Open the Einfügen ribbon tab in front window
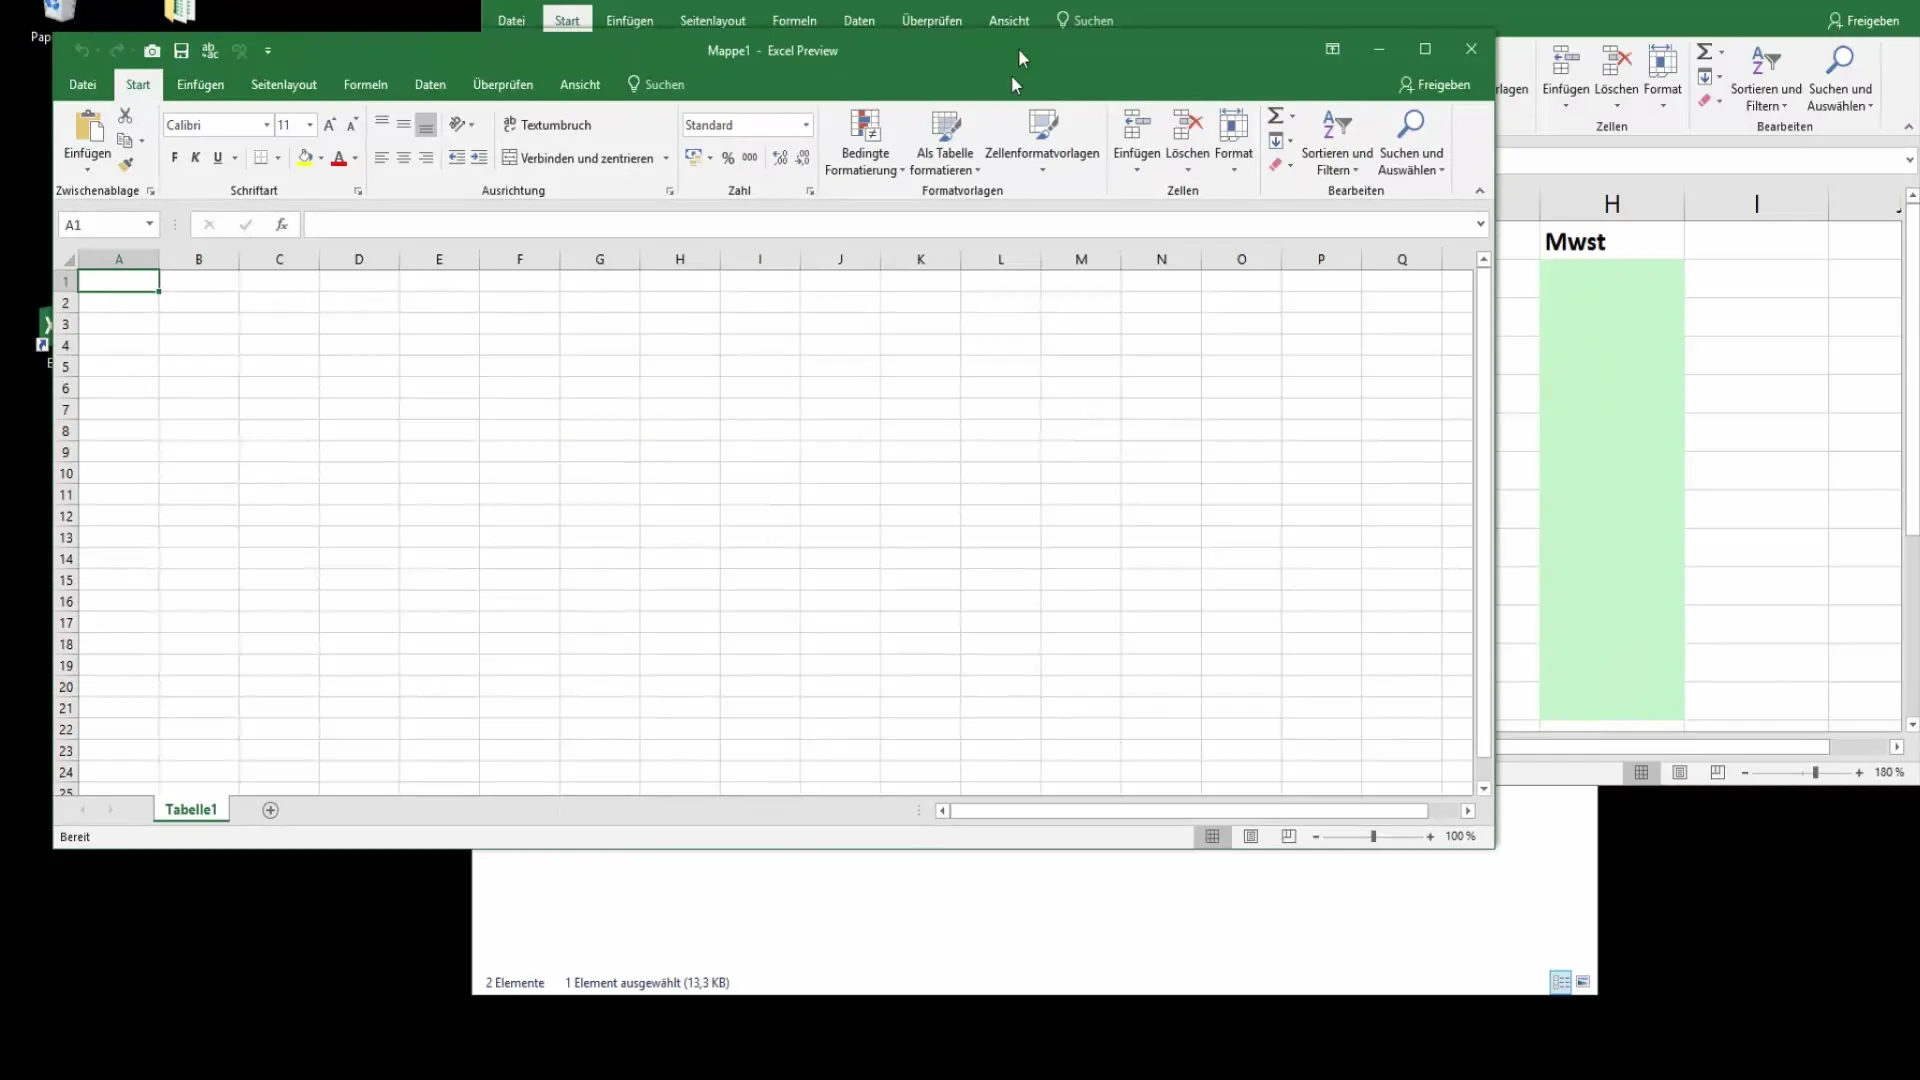This screenshot has height=1080, width=1920. [201, 85]
